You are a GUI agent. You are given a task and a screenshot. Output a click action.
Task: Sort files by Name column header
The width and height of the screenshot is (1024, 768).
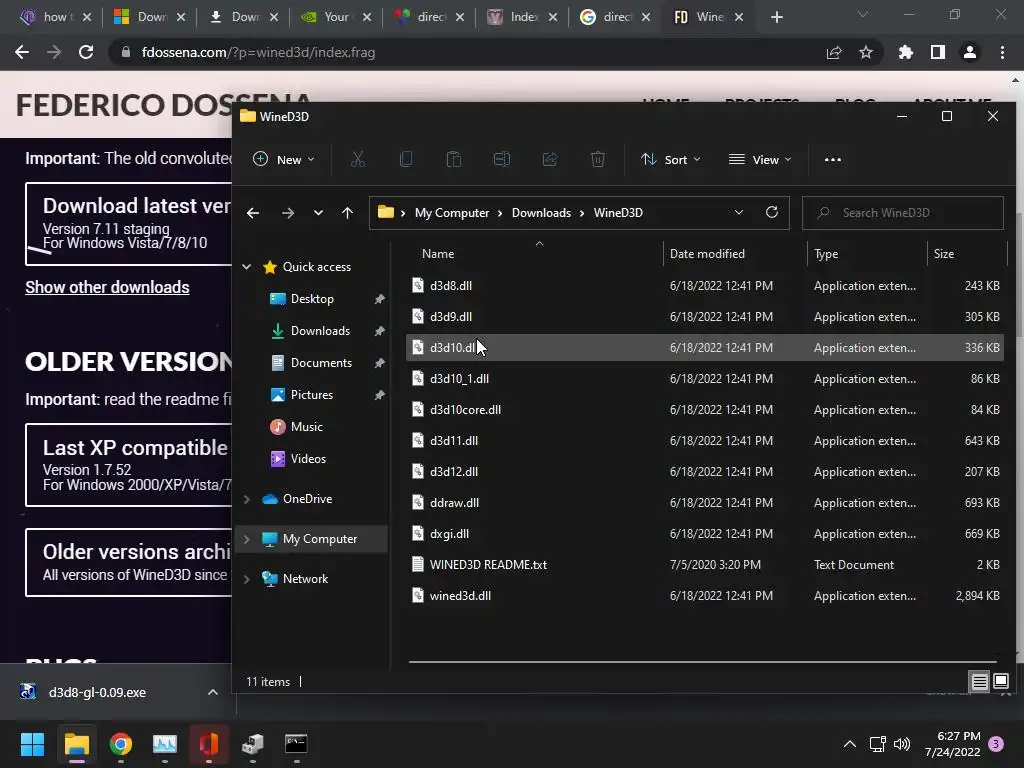click(438, 254)
